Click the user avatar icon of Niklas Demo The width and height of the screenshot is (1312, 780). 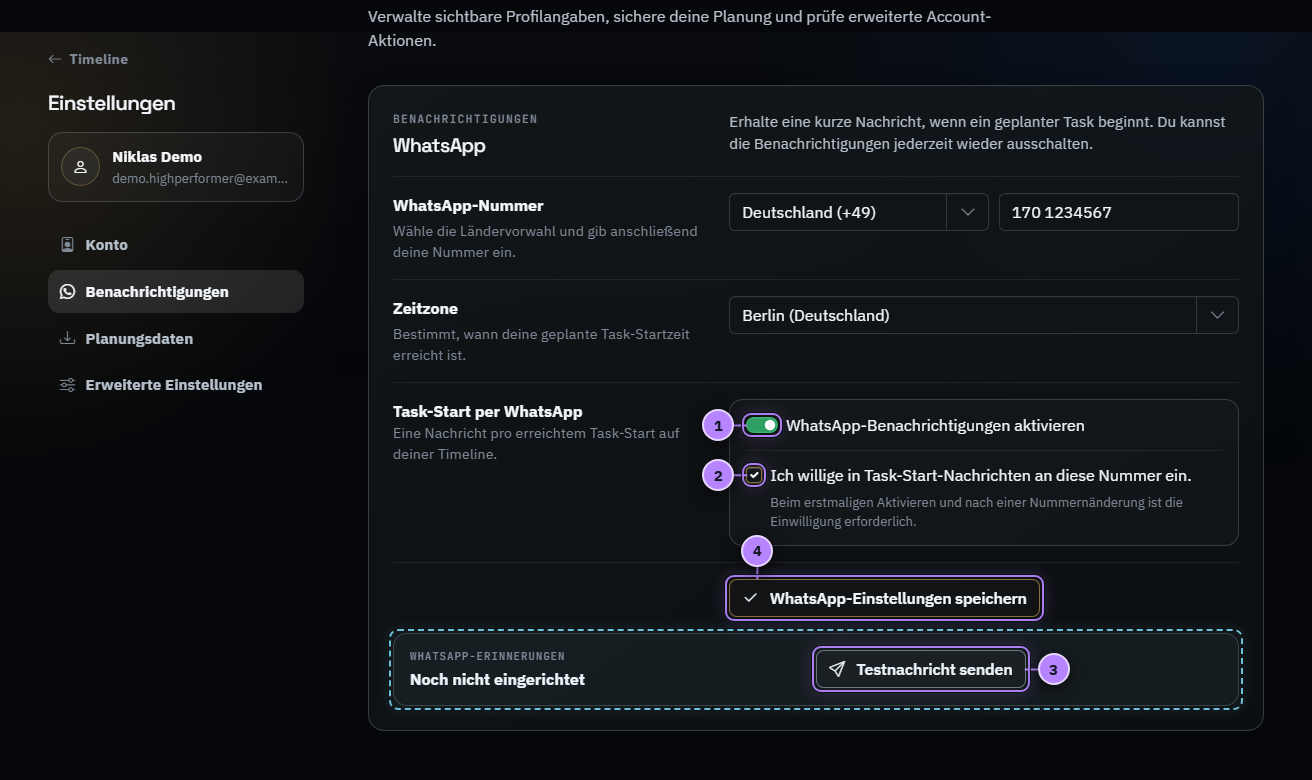81,167
